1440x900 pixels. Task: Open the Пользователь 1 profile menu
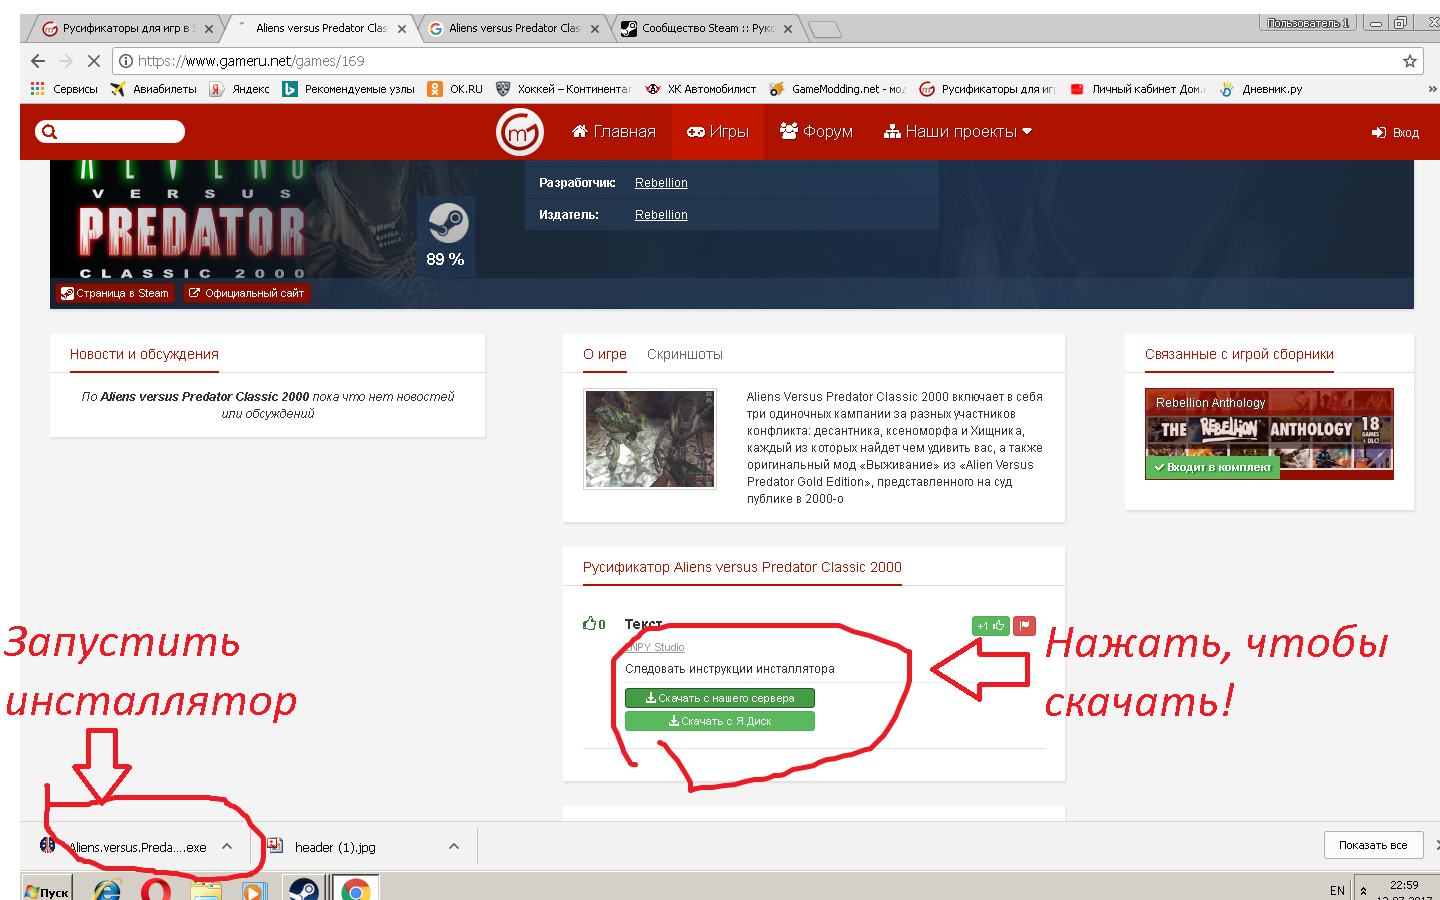[1308, 23]
